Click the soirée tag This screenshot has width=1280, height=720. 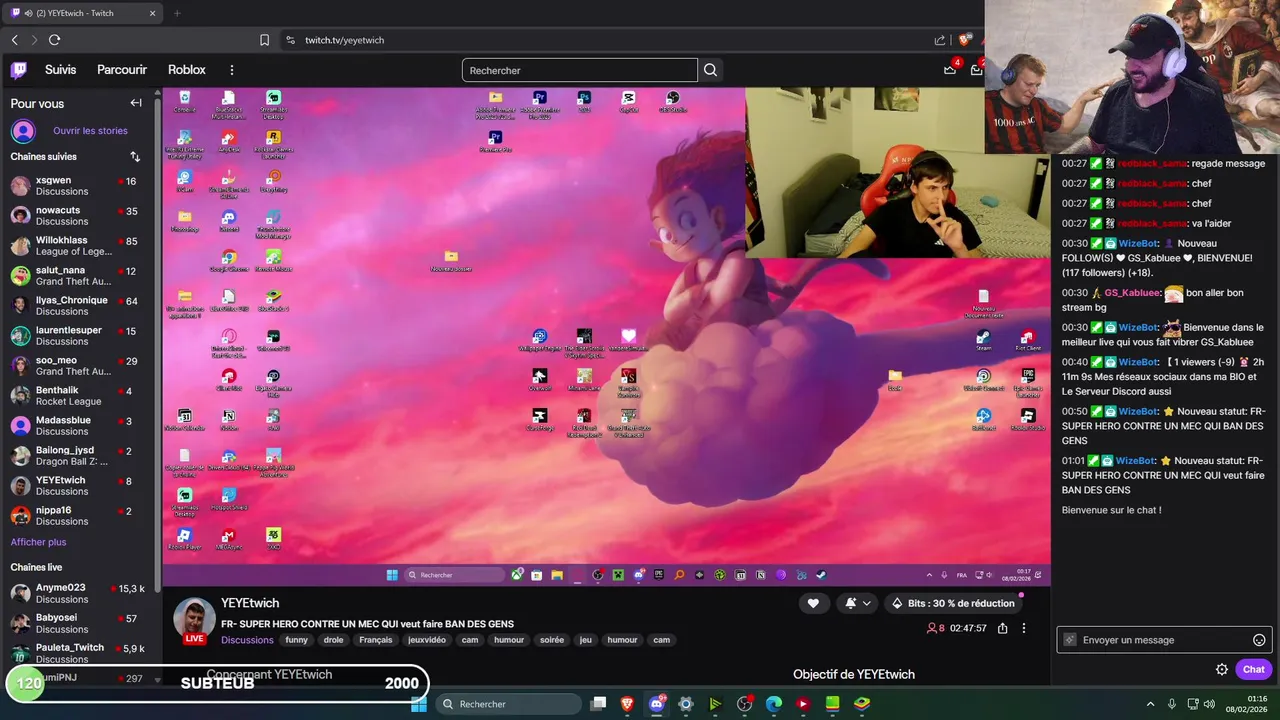552,640
